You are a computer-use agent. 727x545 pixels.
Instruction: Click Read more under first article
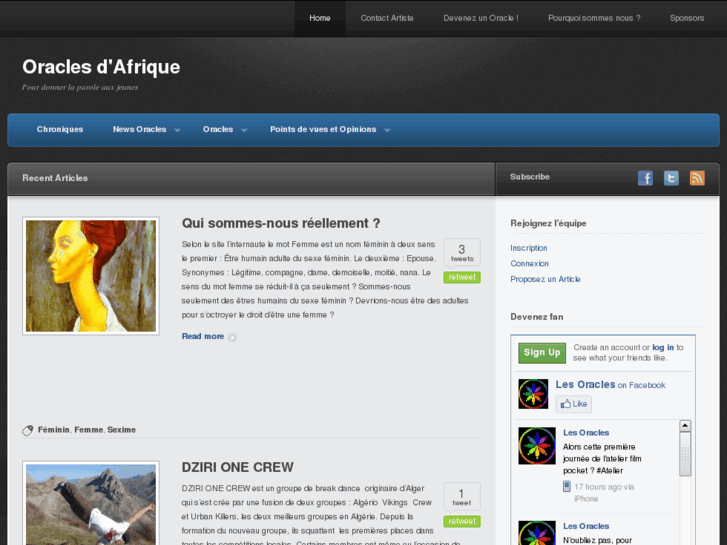point(203,336)
